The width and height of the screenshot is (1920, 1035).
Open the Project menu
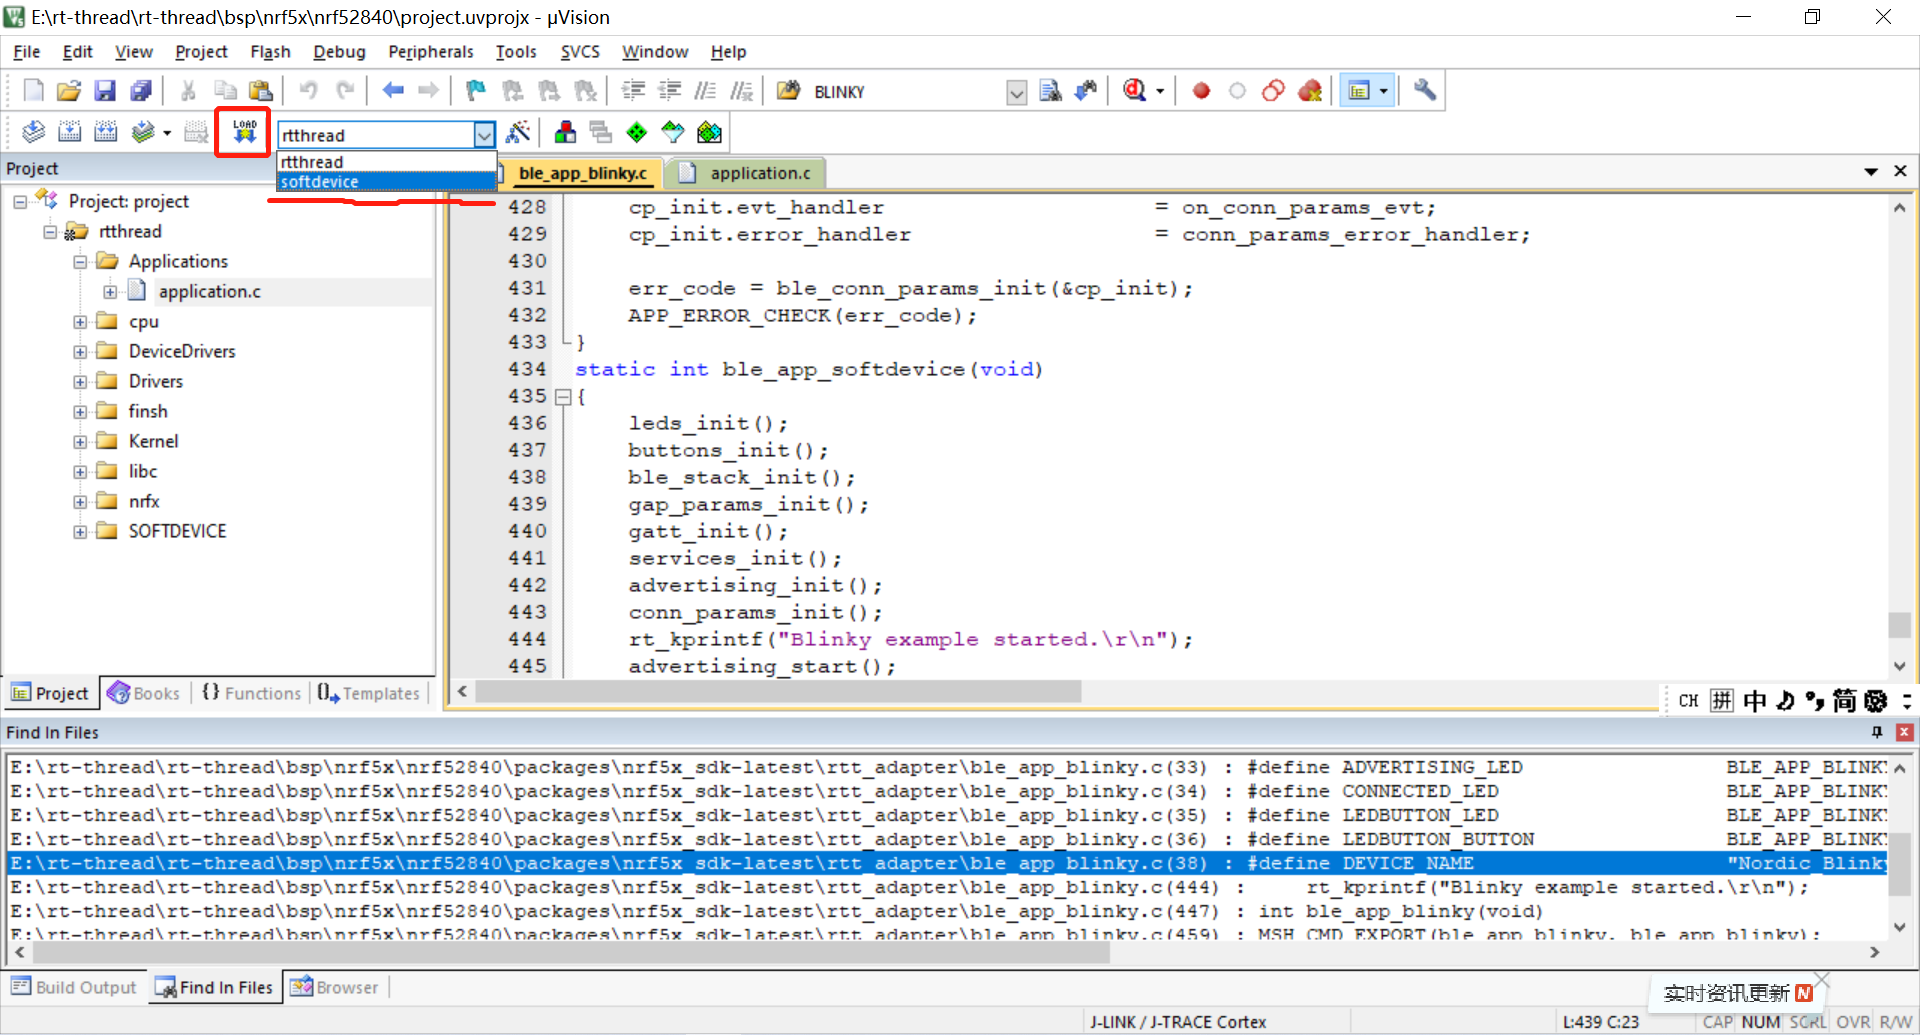click(201, 52)
